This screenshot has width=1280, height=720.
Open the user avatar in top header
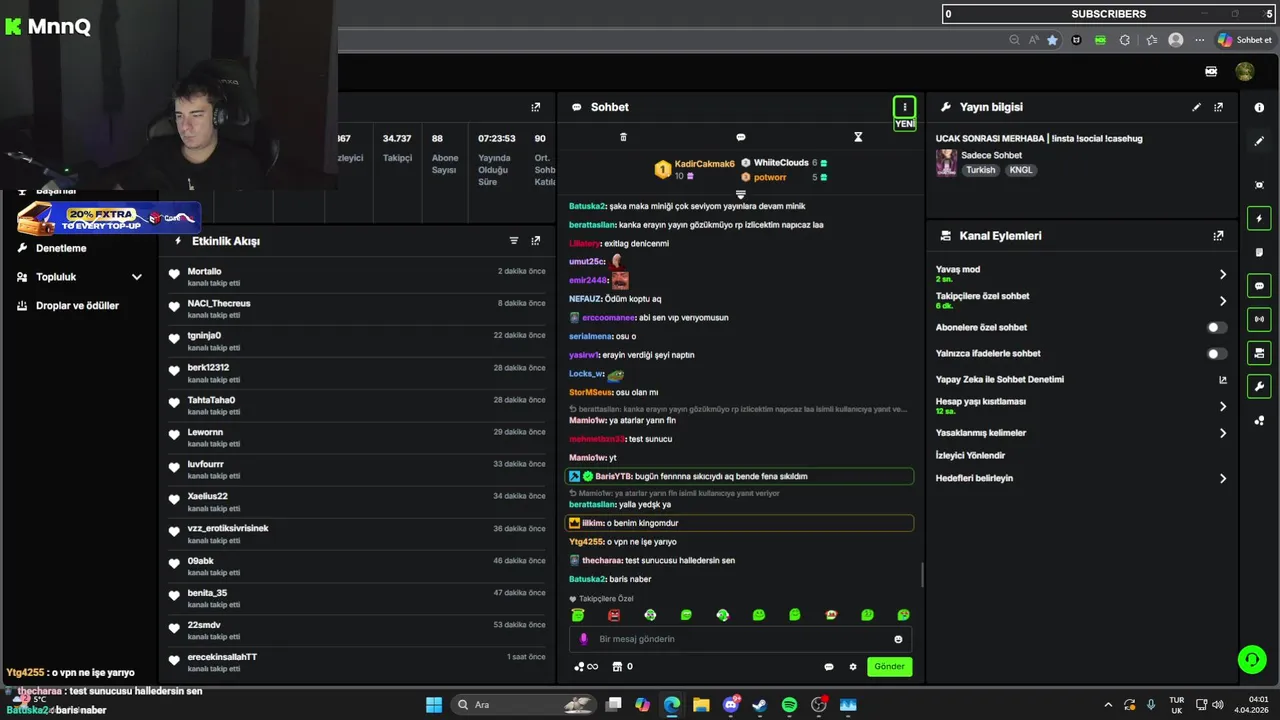[1245, 72]
